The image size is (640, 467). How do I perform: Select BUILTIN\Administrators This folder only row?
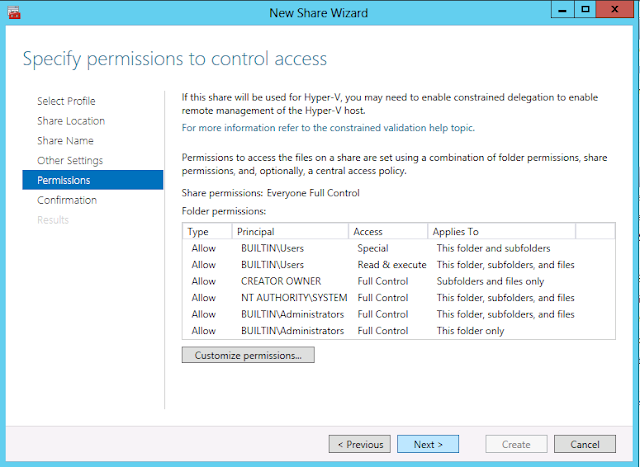399,331
